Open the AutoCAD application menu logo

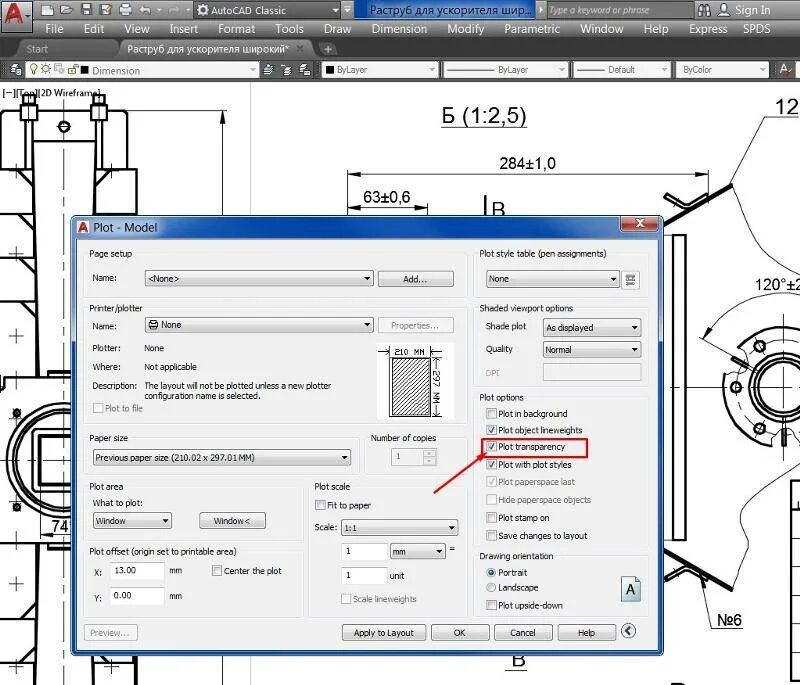[x=16, y=15]
